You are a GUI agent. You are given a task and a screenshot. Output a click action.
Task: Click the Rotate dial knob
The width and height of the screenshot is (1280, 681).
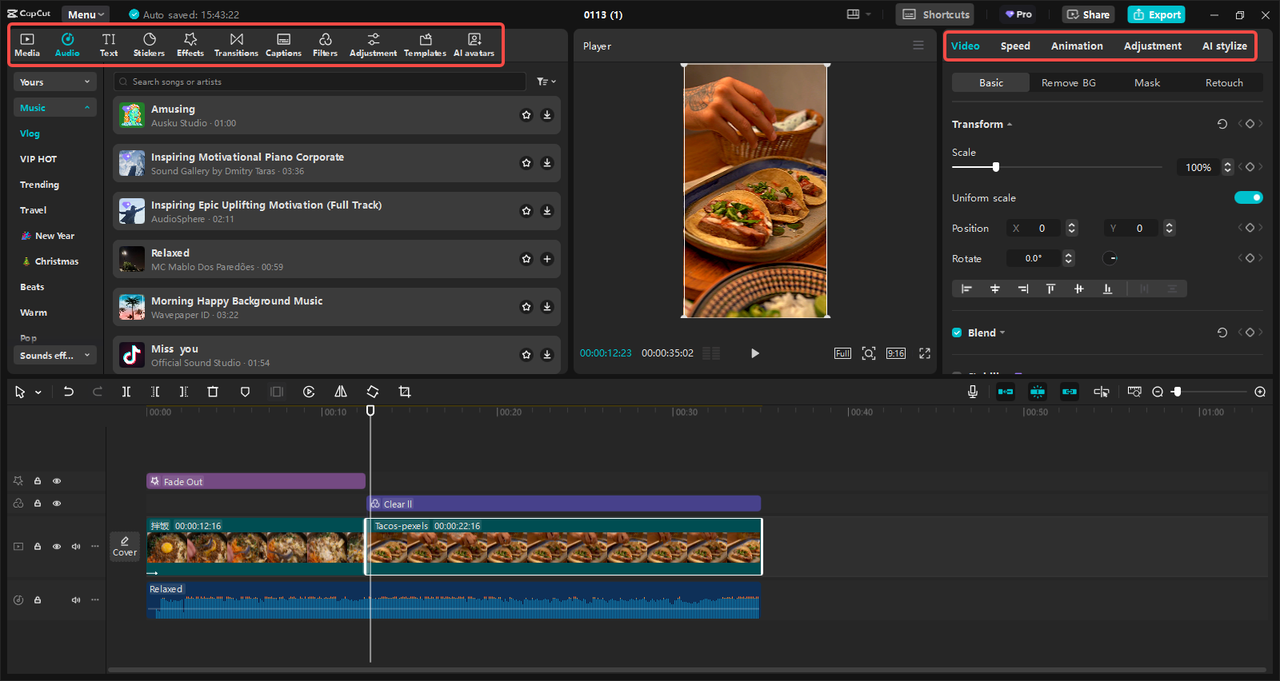pos(1110,258)
